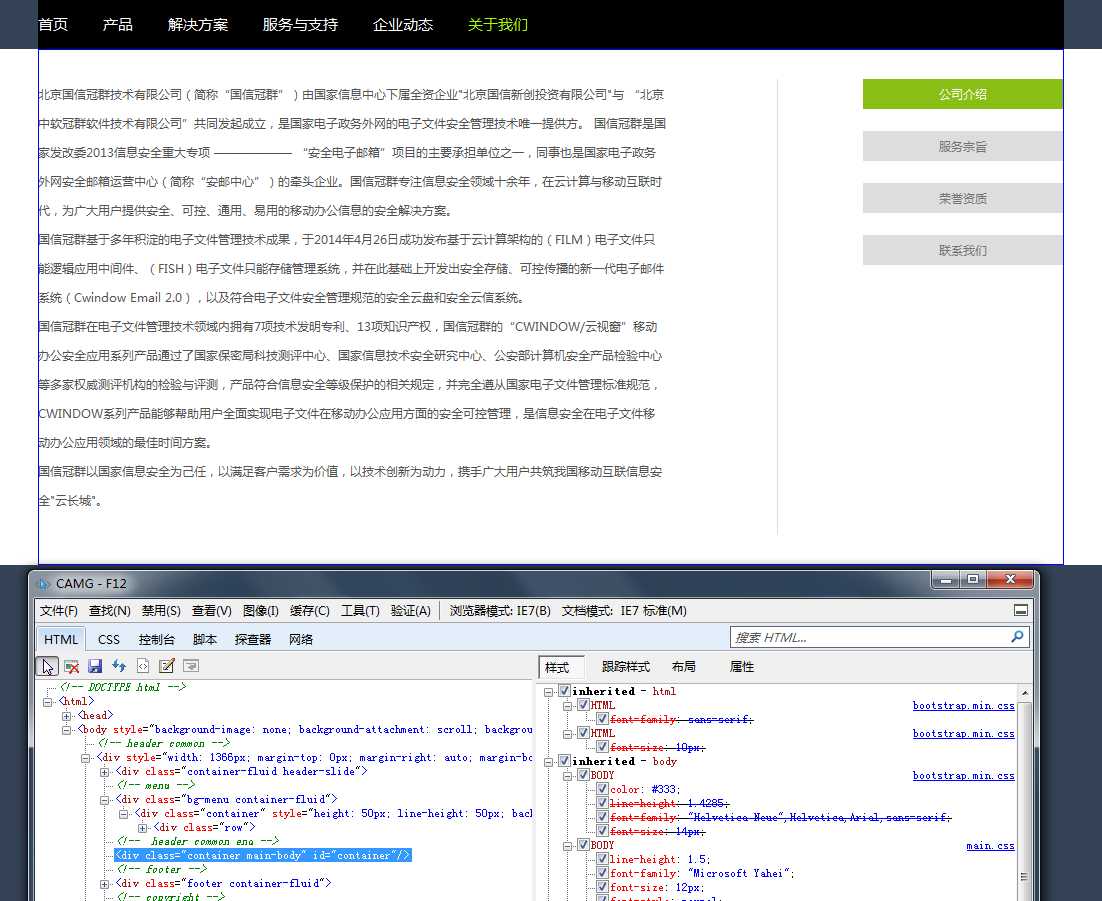Open the 查看(V) menu

212,611
